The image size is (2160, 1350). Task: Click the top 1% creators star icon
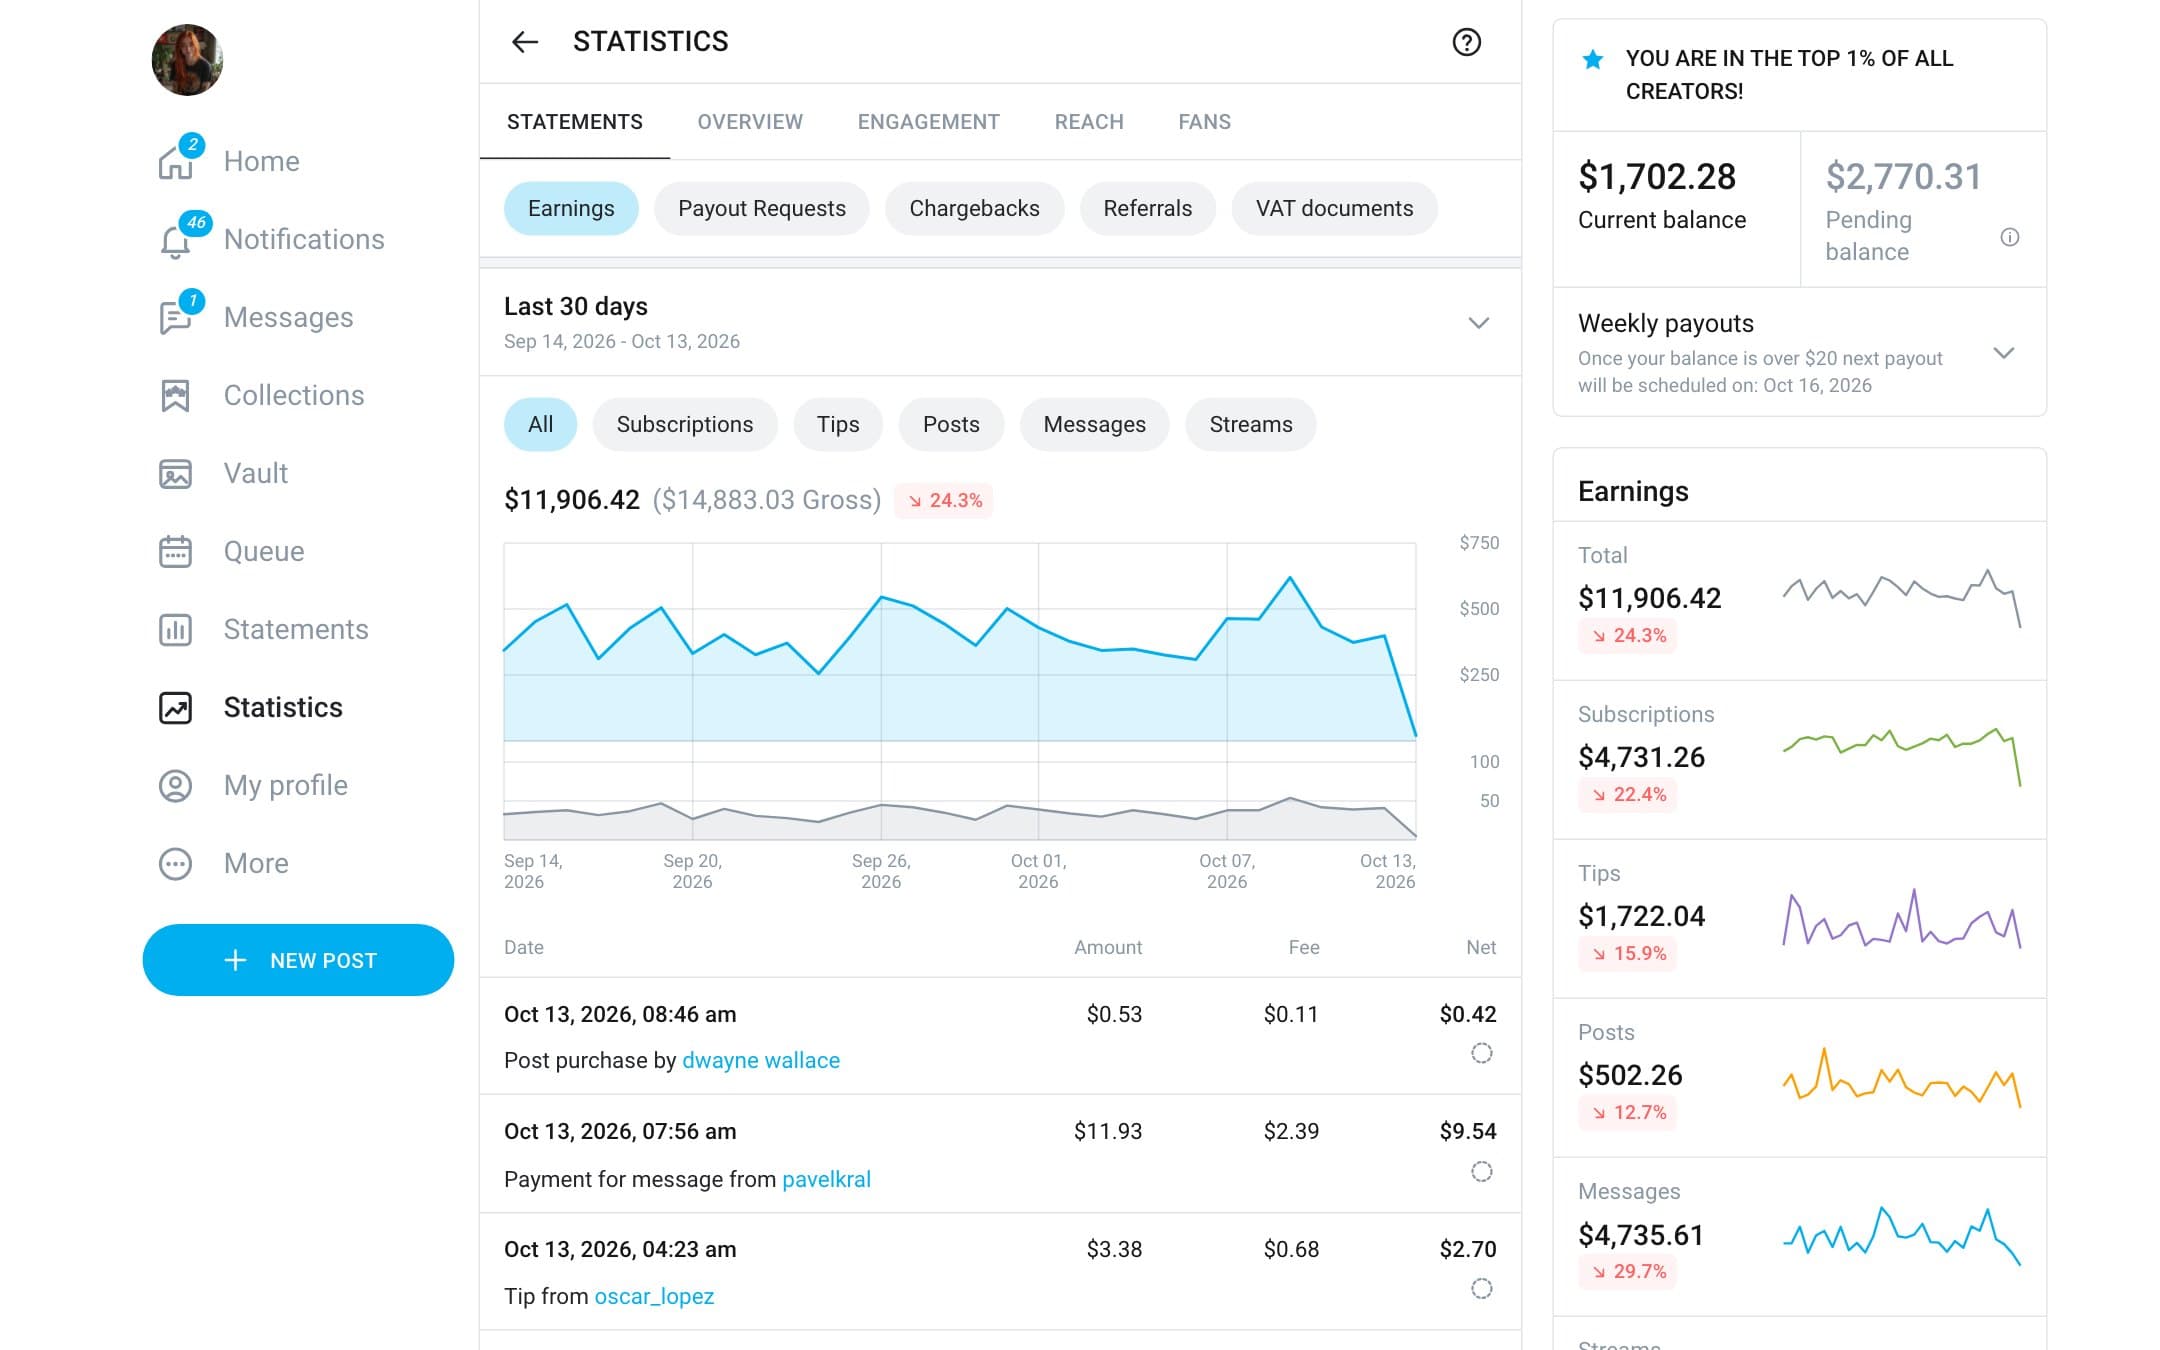[x=1593, y=59]
